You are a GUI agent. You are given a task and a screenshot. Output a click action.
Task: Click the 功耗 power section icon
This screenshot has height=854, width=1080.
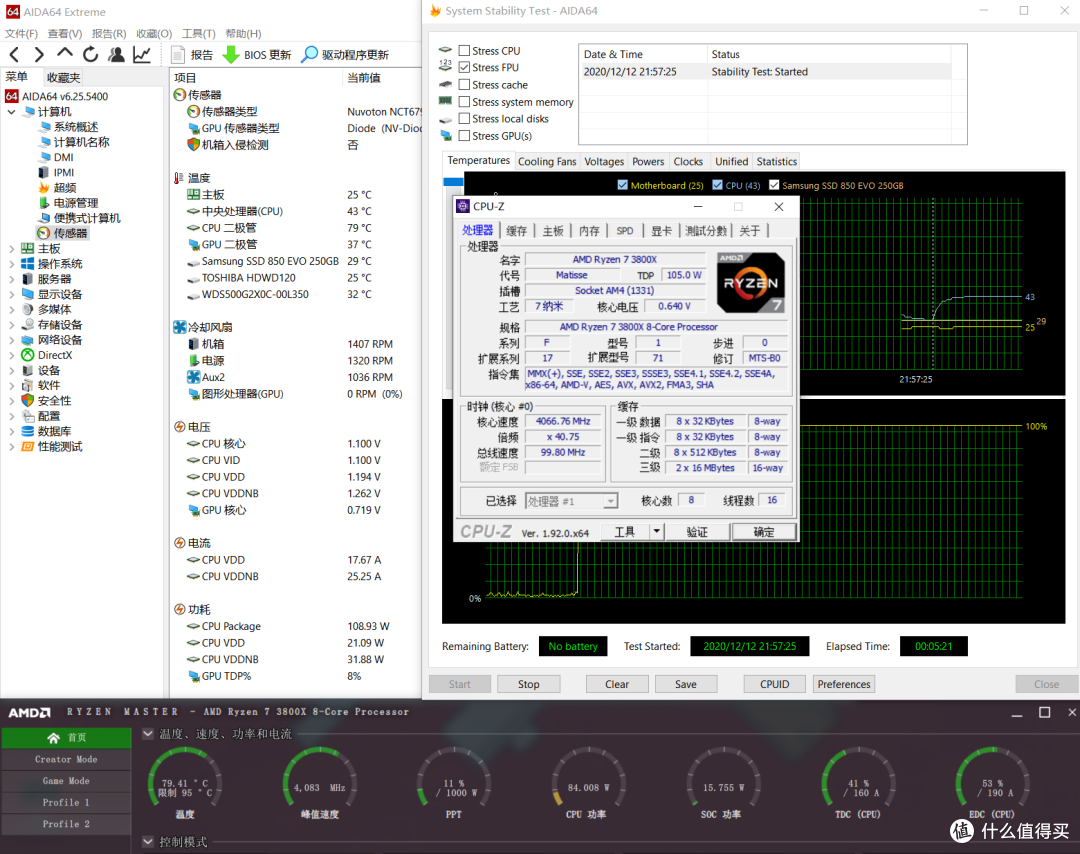[180, 610]
